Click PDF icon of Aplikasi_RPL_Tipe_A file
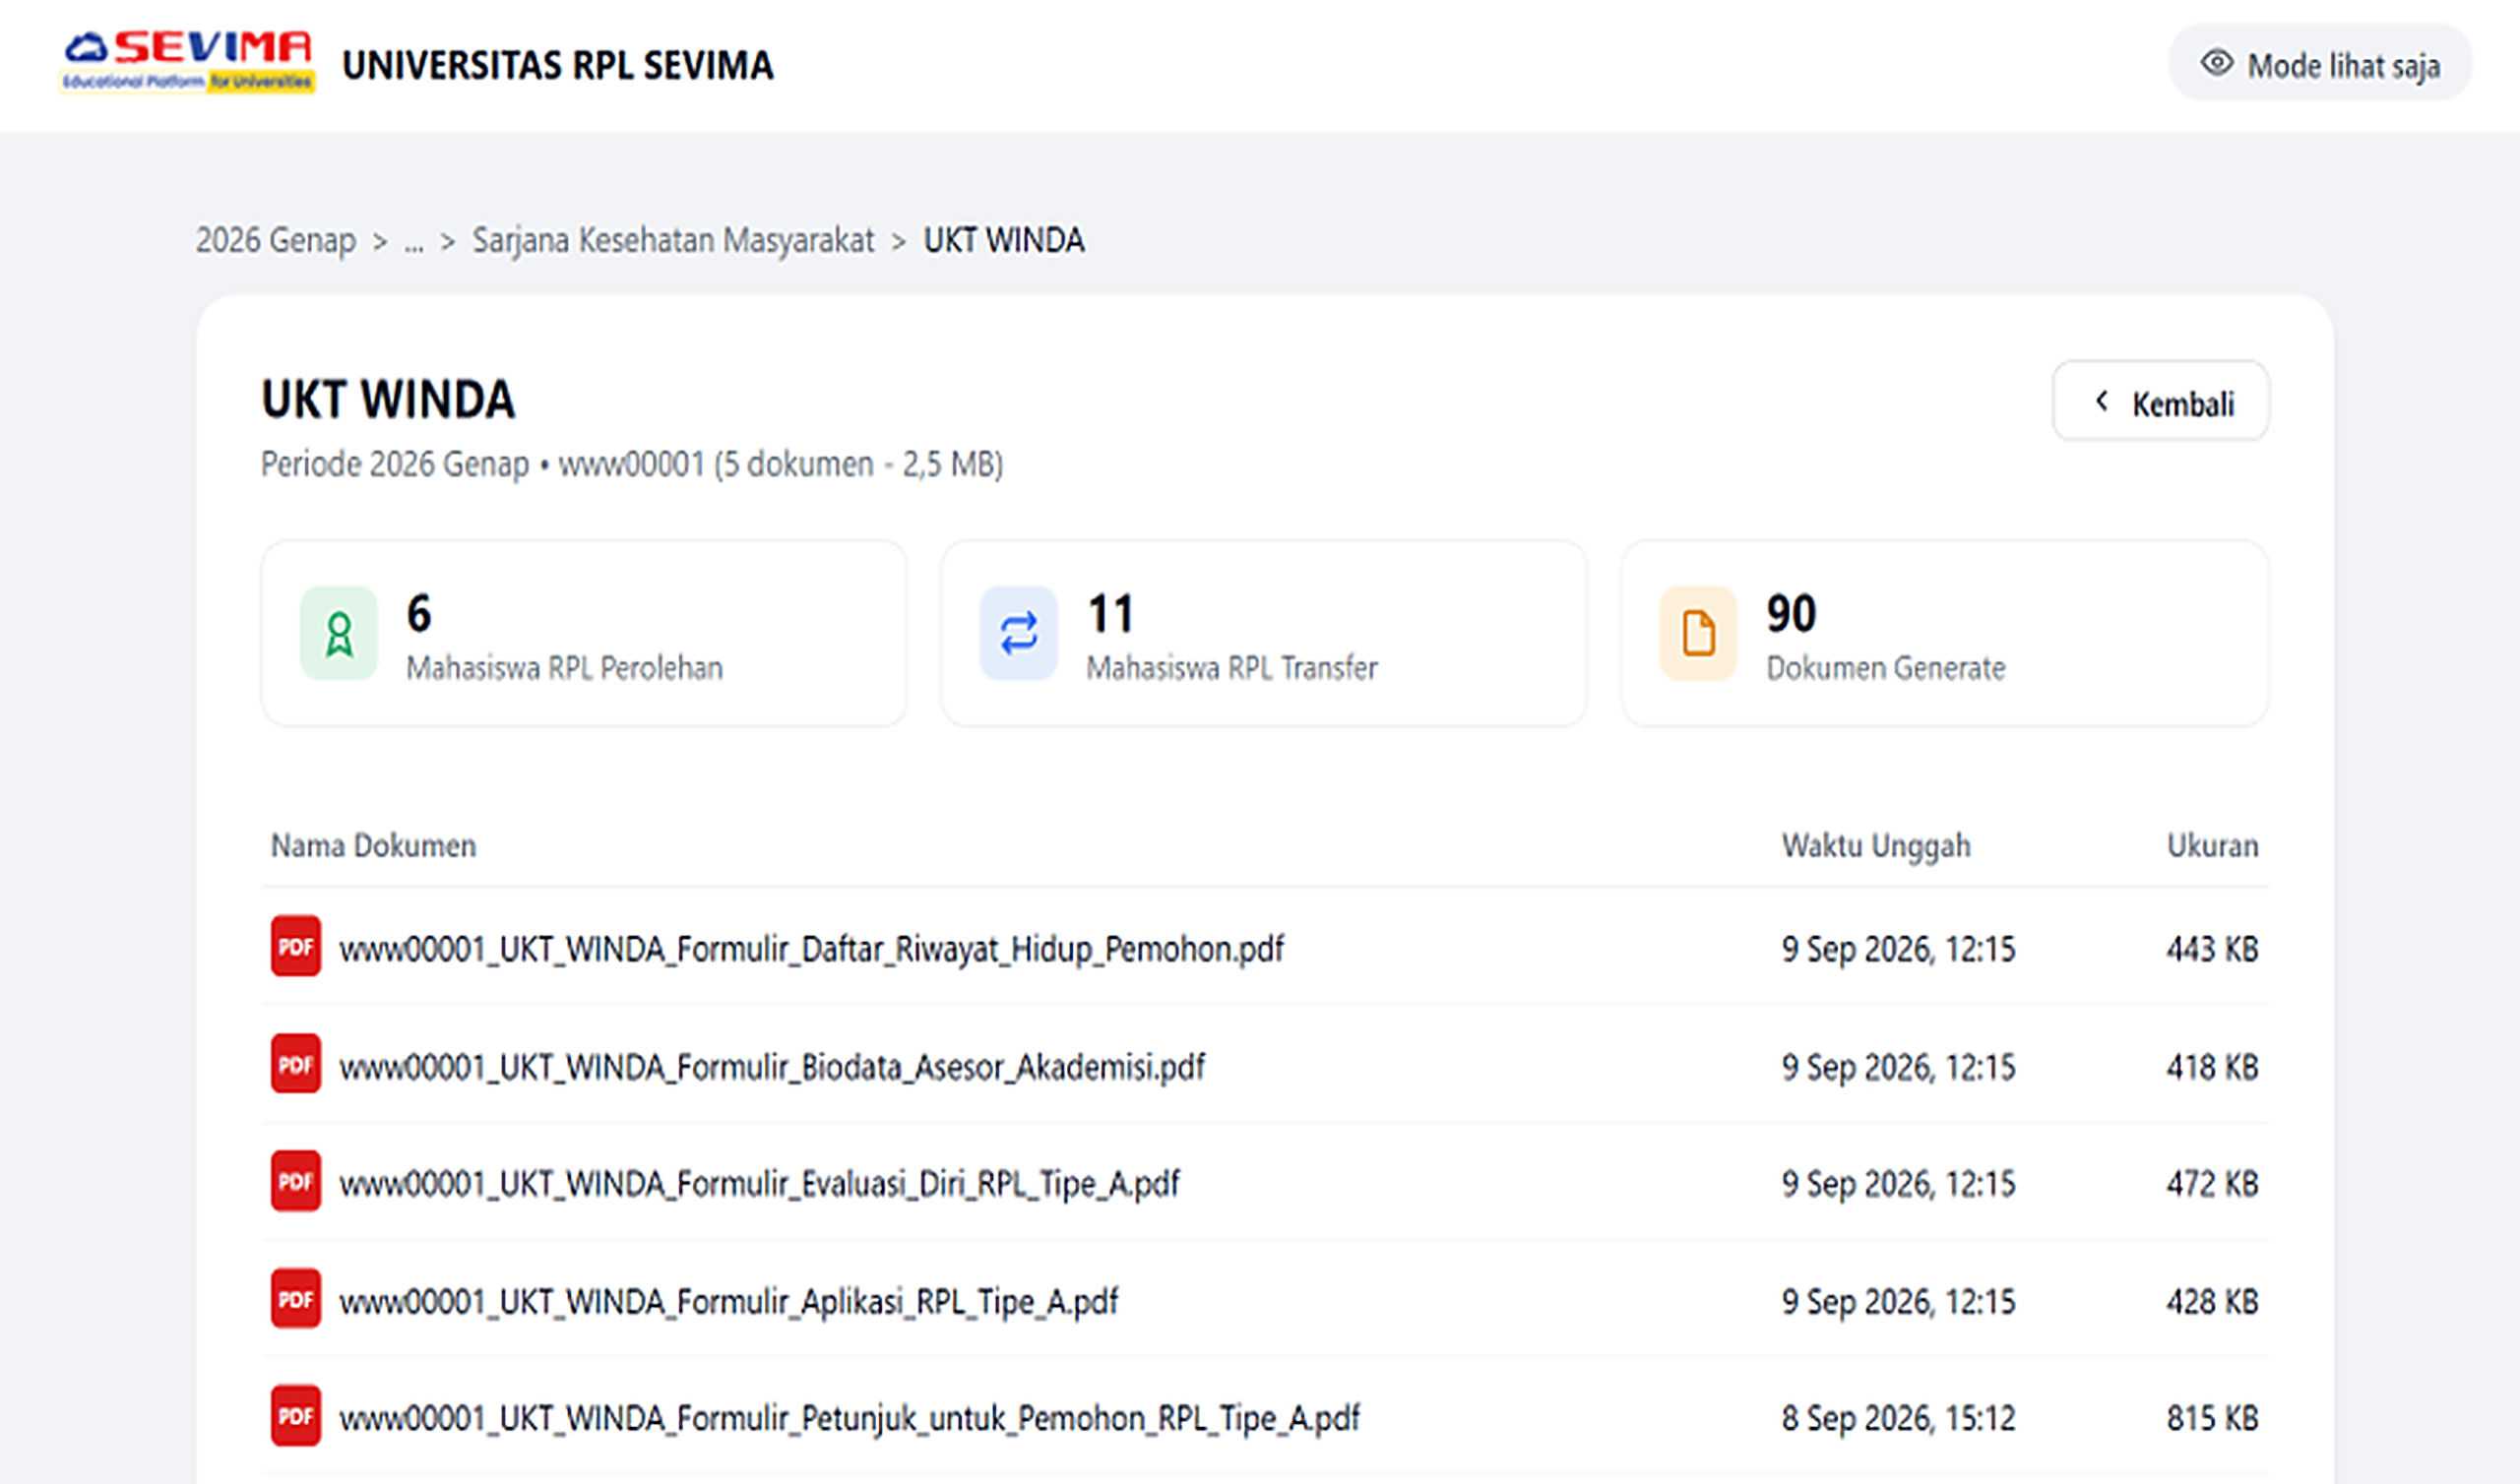Viewport: 2520px width, 1484px height. click(295, 1299)
